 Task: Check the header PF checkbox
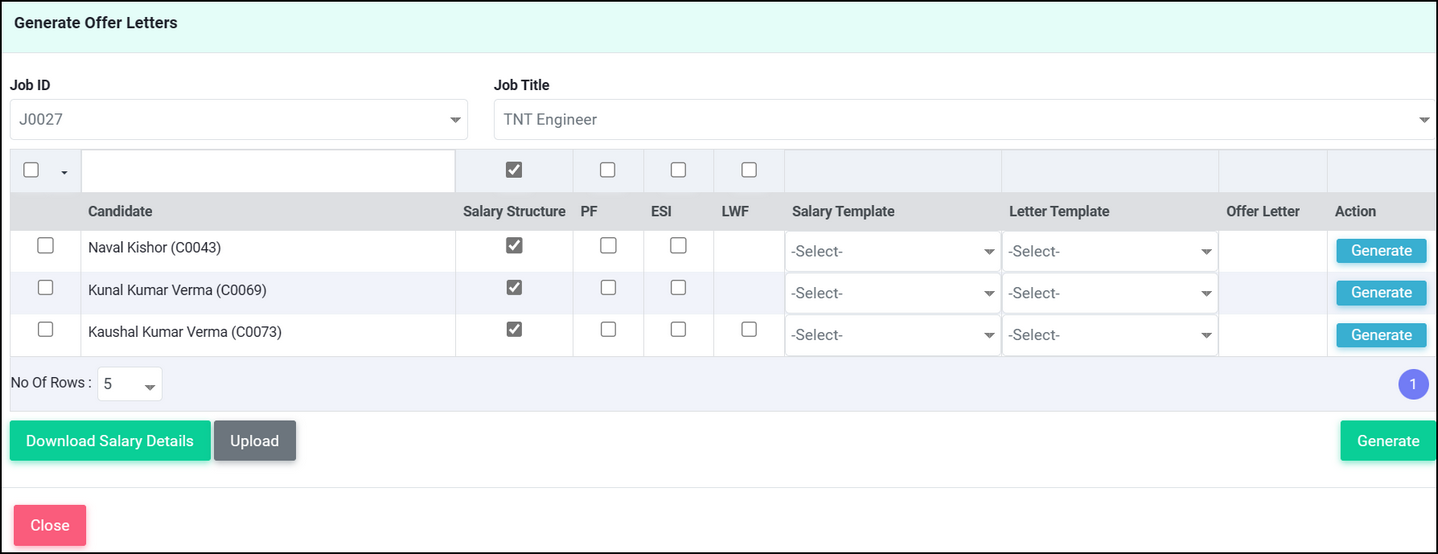pos(608,170)
